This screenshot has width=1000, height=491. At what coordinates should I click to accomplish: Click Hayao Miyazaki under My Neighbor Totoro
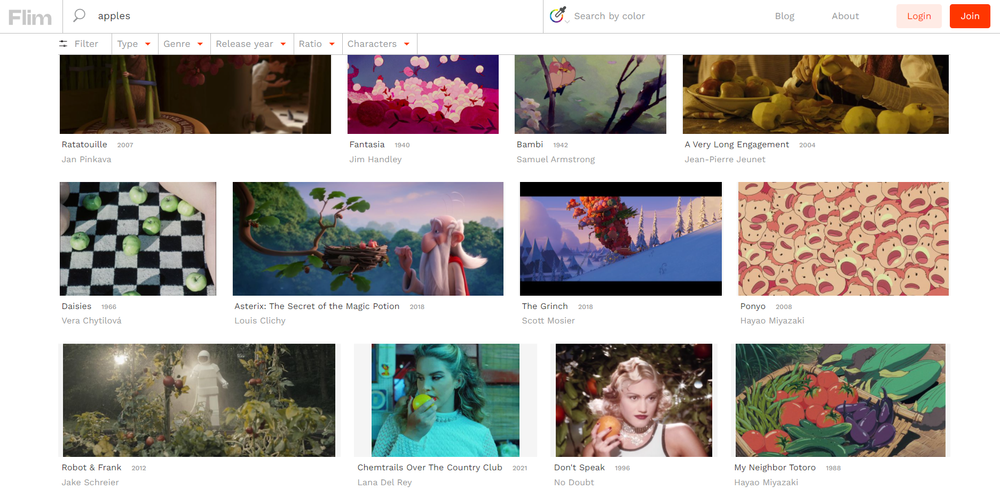[766, 483]
